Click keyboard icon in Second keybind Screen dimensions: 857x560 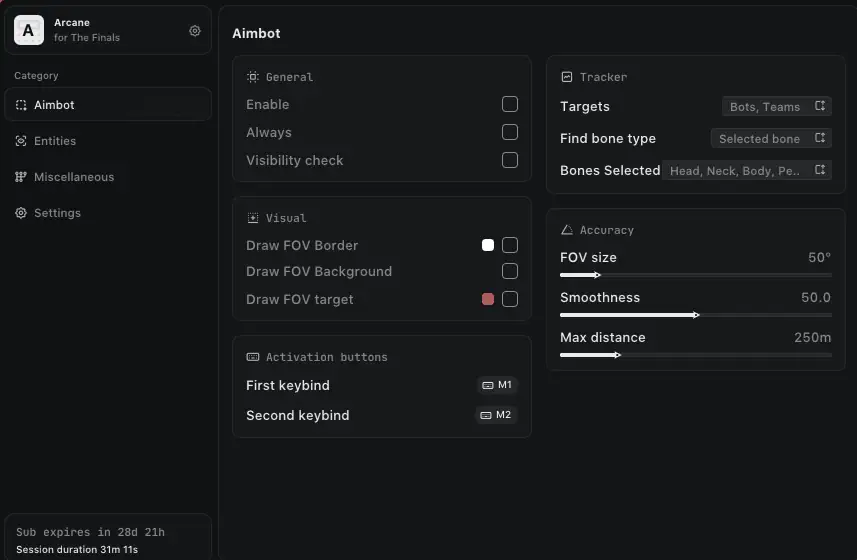(x=485, y=416)
